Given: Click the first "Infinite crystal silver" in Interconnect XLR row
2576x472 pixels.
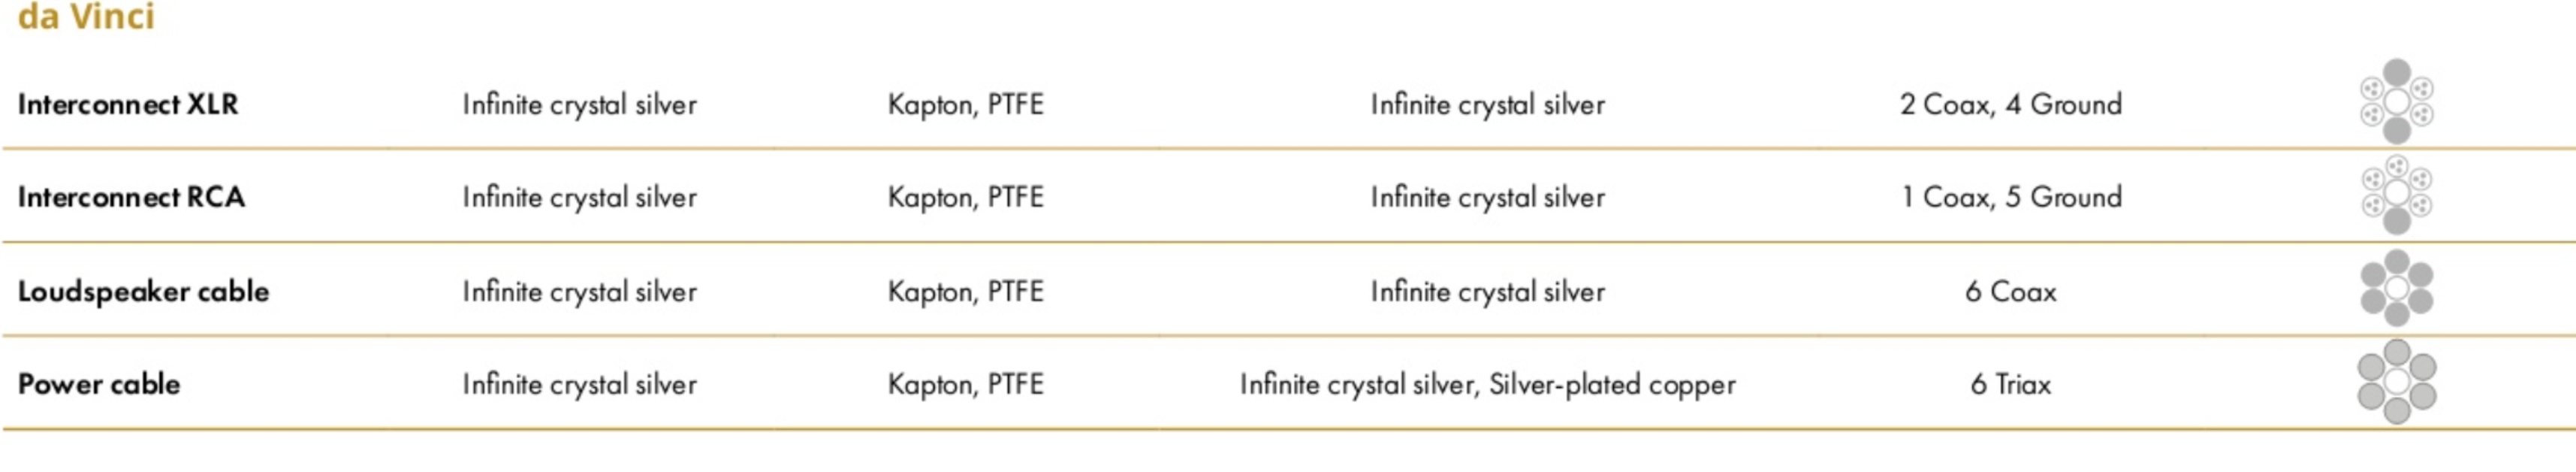Looking at the screenshot, I should point(579,104).
